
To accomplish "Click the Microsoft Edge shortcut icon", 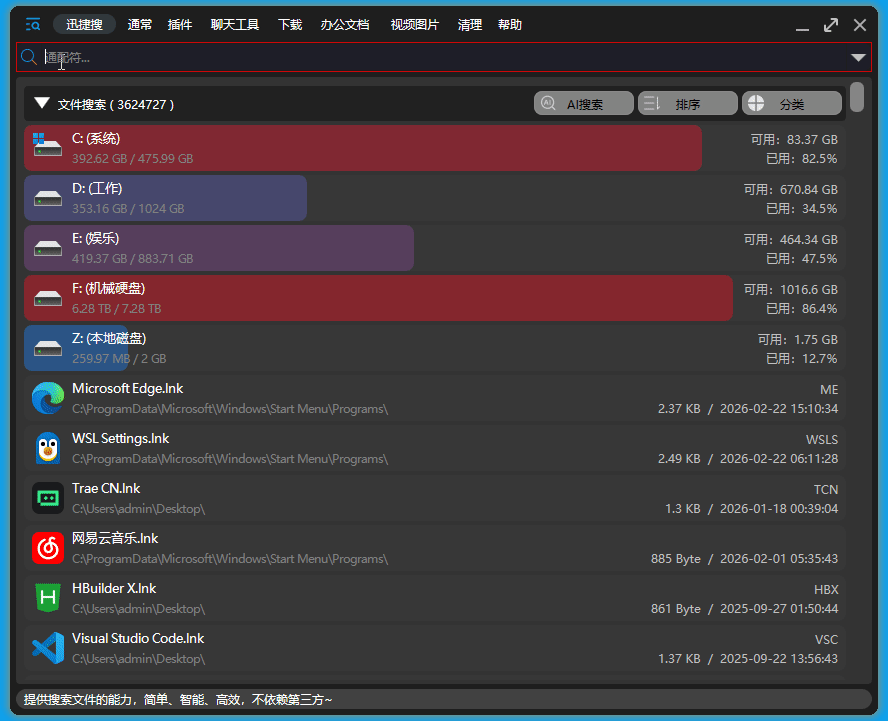I will [47, 398].
